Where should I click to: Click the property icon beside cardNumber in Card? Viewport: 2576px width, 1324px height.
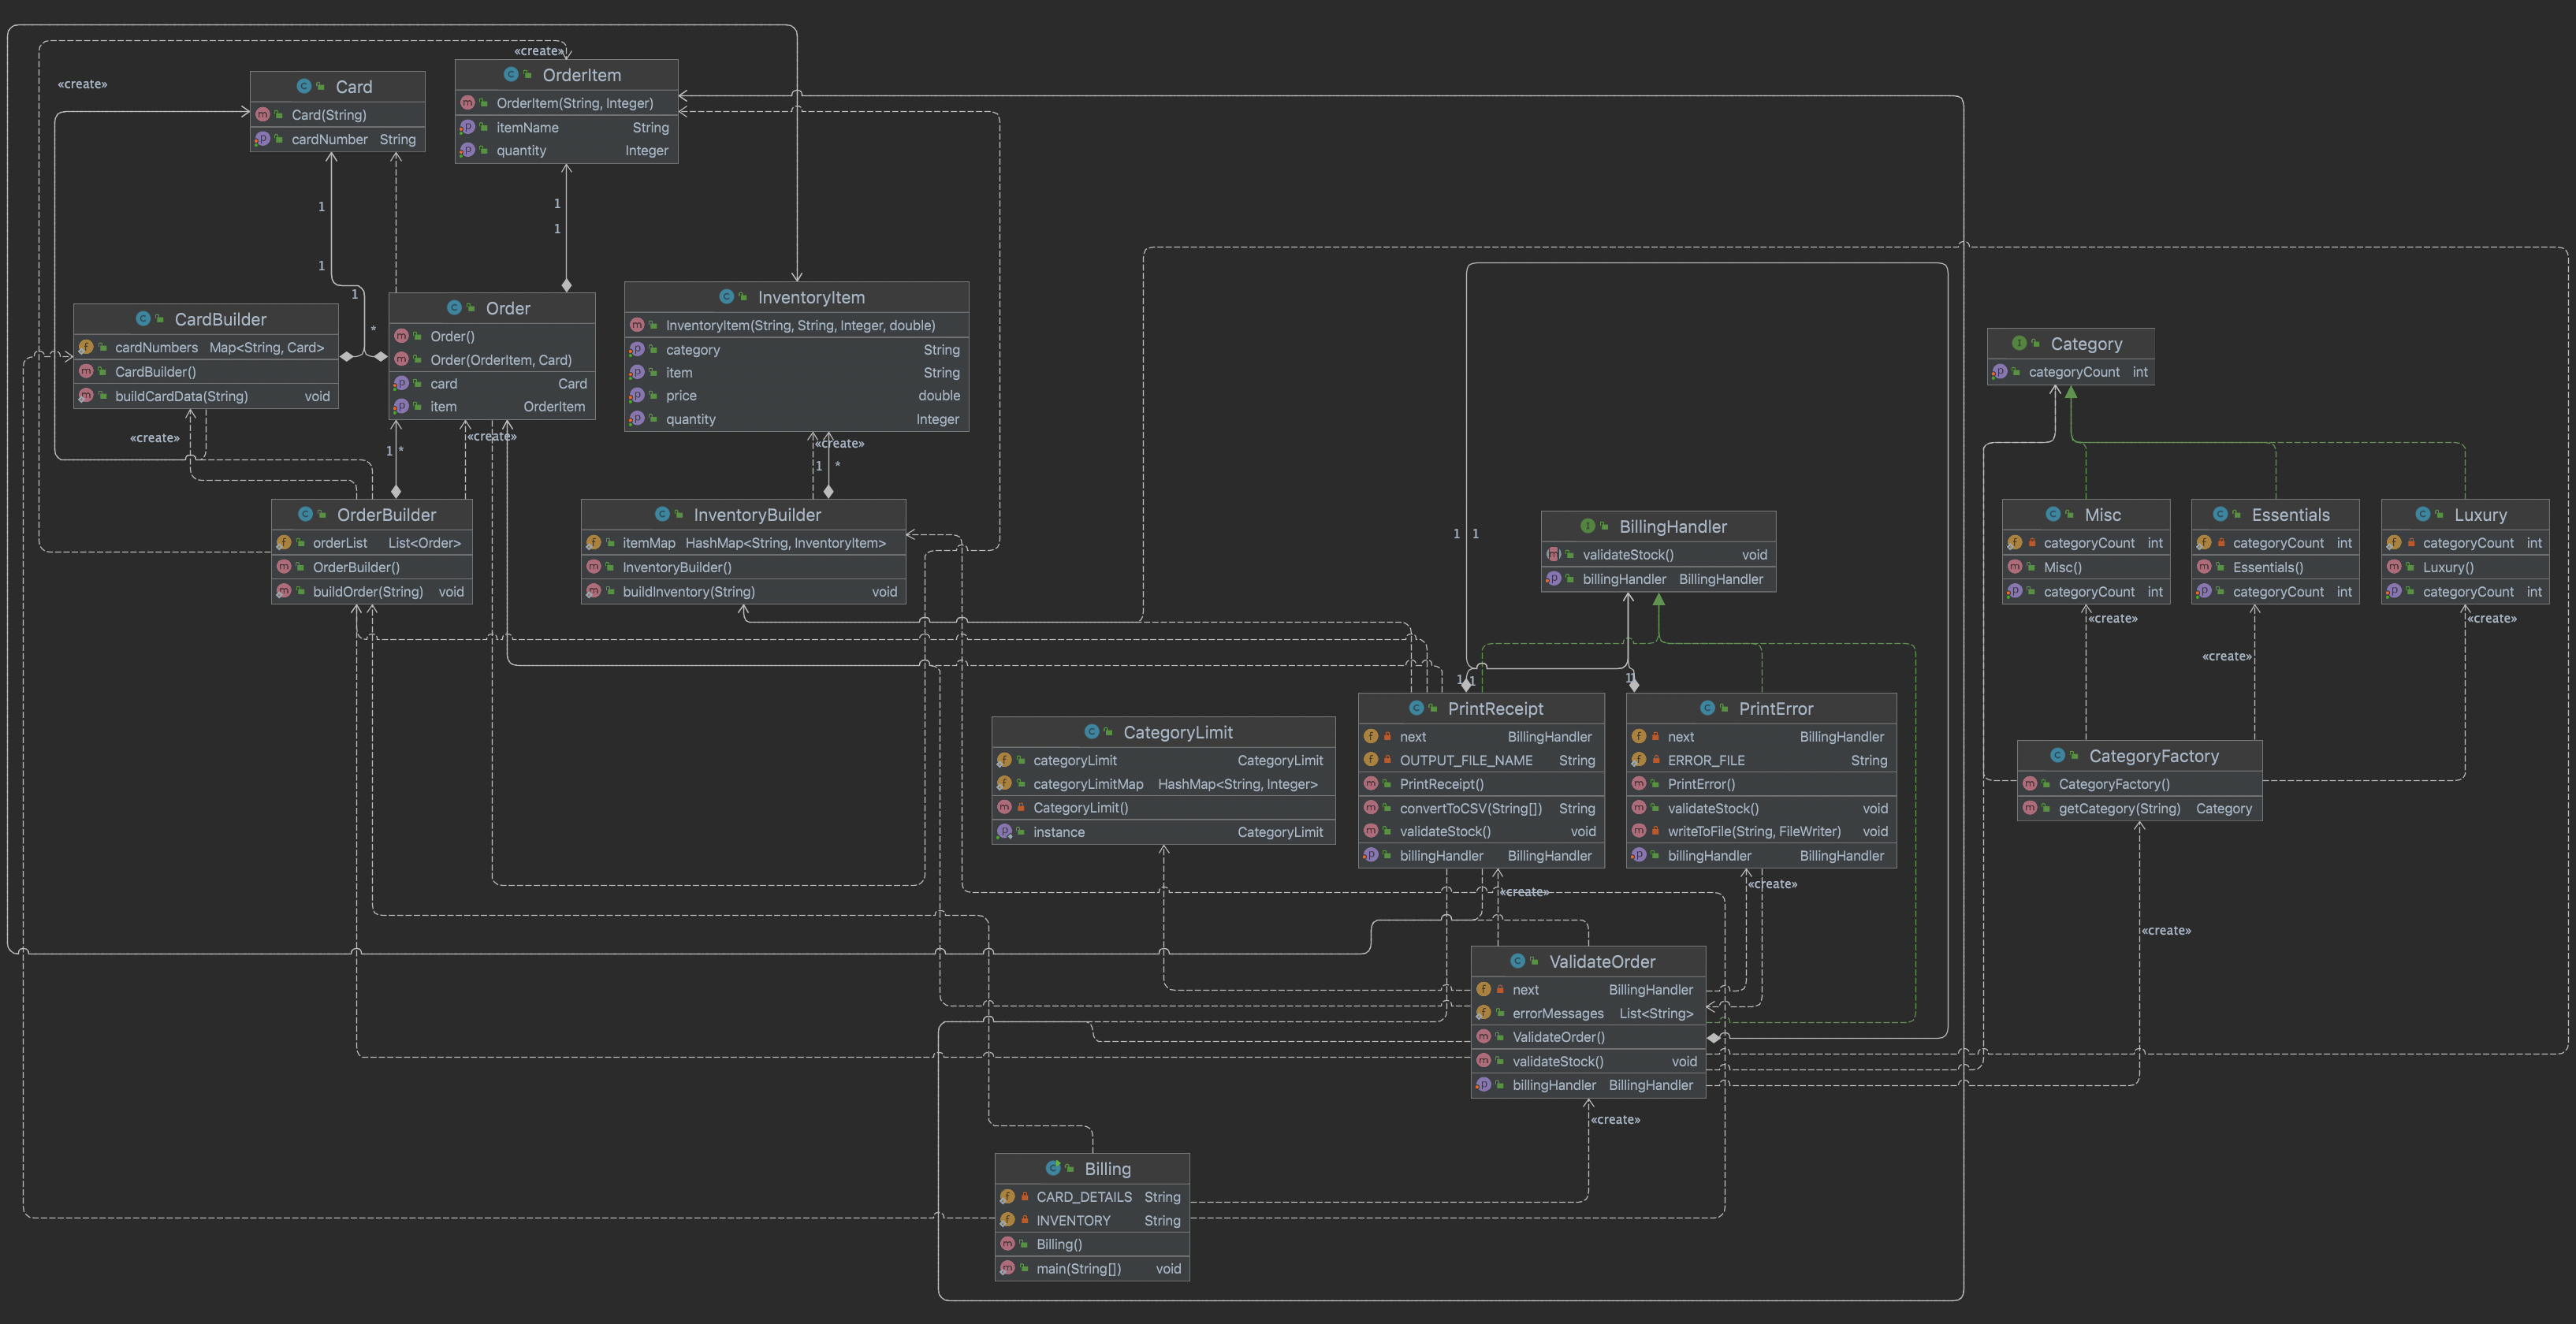(262, 139)
